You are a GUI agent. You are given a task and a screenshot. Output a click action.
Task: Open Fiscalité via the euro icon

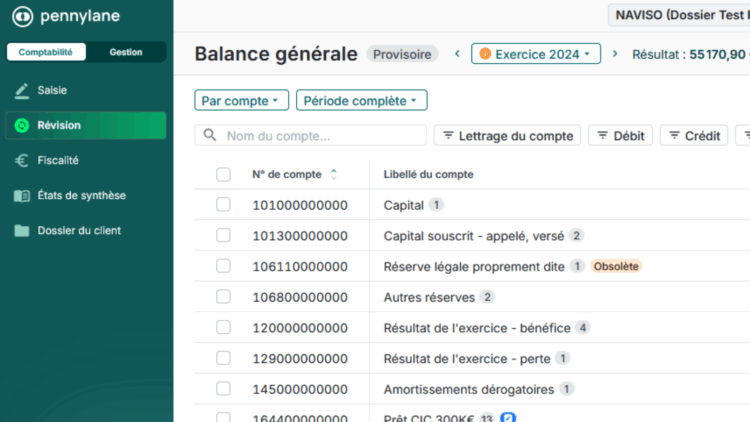point(22,160)
